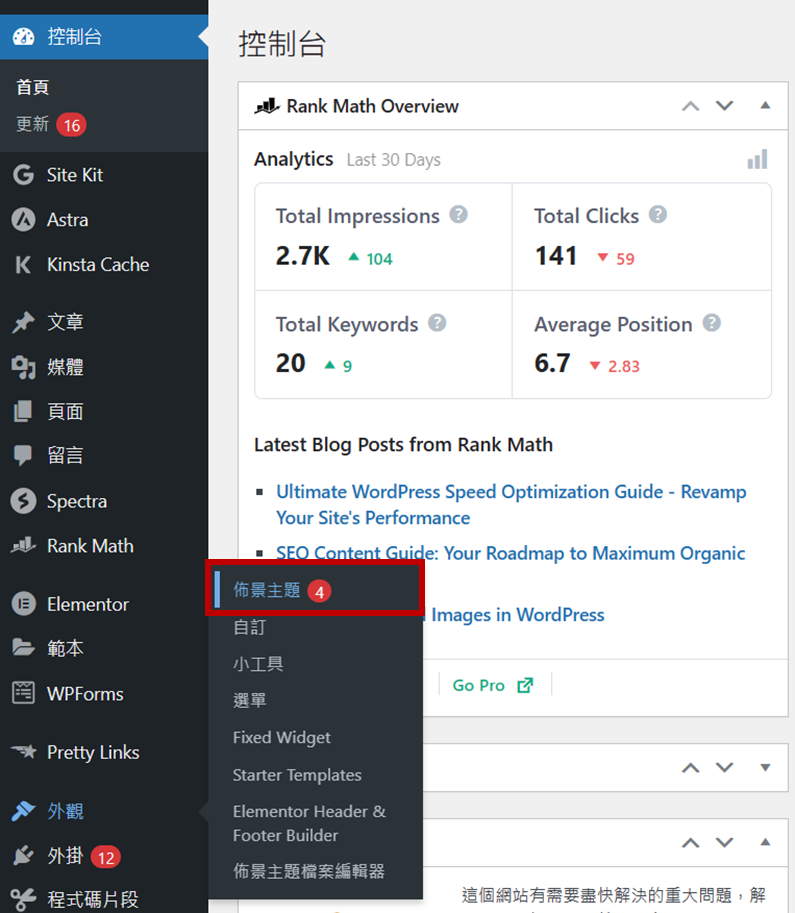Collapse the bottom panel toggle triangle
Image resolution: width=795 pixels, height=913 pixels.
point(765,842)
